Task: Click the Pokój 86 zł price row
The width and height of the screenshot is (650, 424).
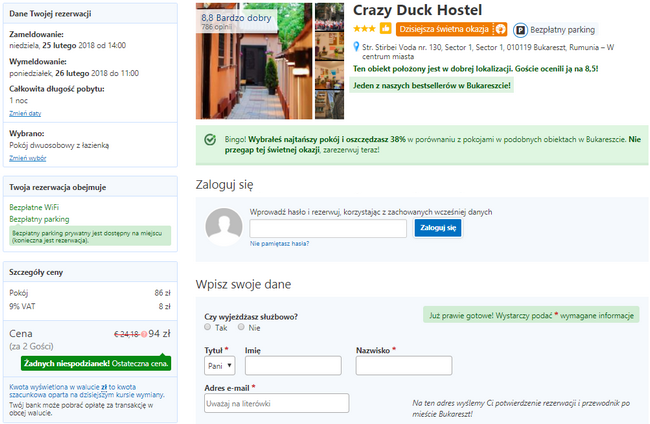Action: pos(90,293)
